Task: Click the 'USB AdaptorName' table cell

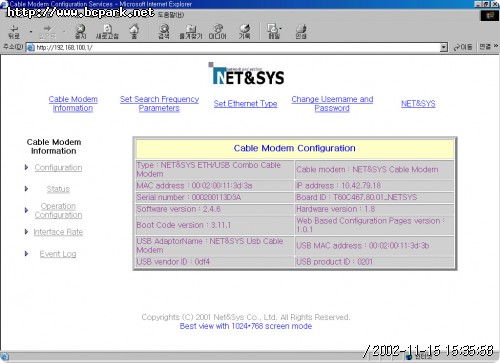Action: [215, 246]
